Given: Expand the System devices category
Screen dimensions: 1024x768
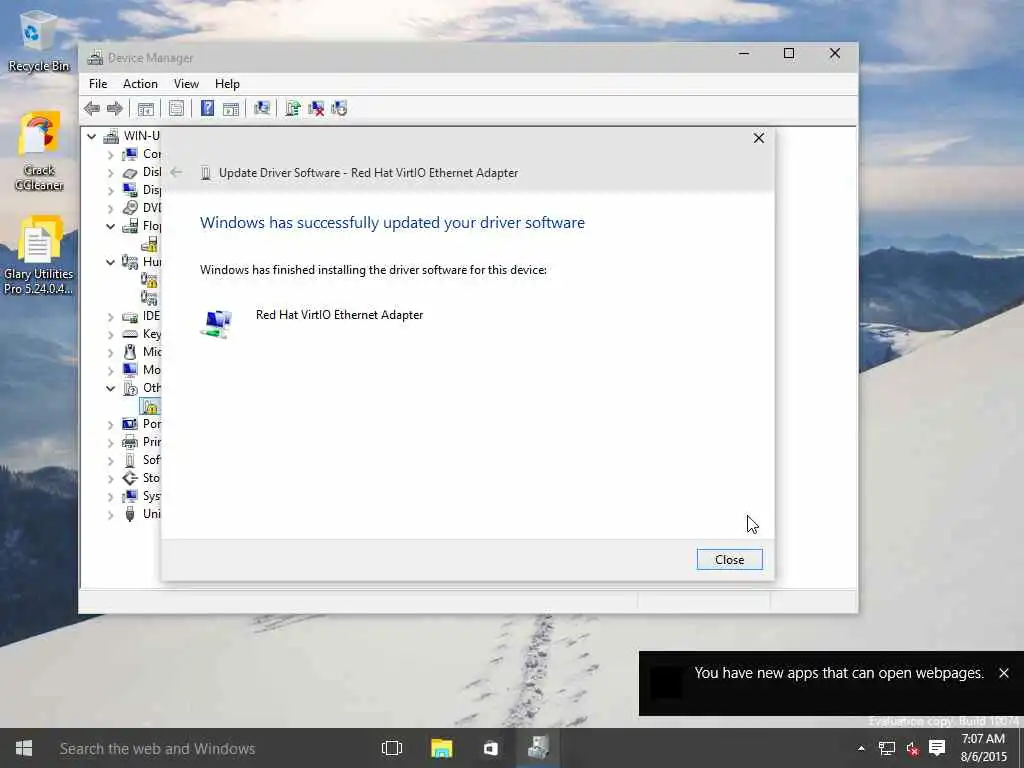Looking at the screenshot, I should coord(110,497).
